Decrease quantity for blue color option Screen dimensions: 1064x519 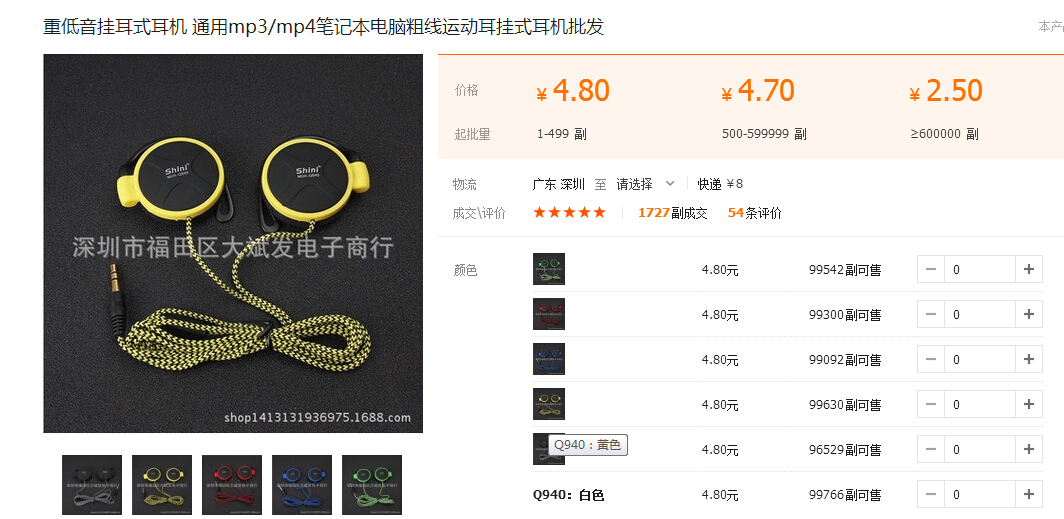click(931, 360)
